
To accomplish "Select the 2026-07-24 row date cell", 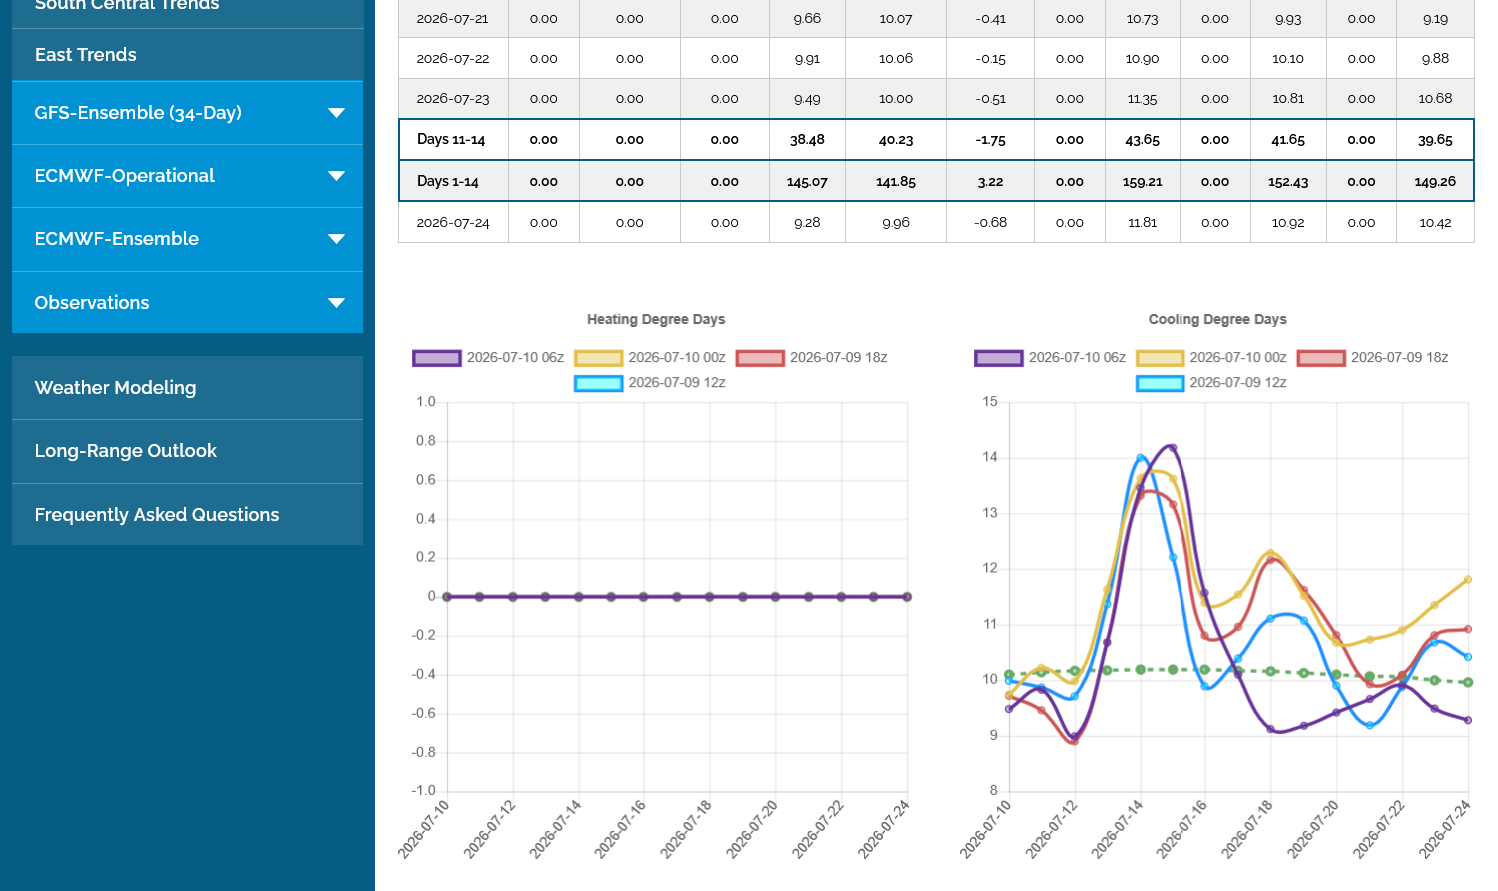I will [x=453, y=223].
